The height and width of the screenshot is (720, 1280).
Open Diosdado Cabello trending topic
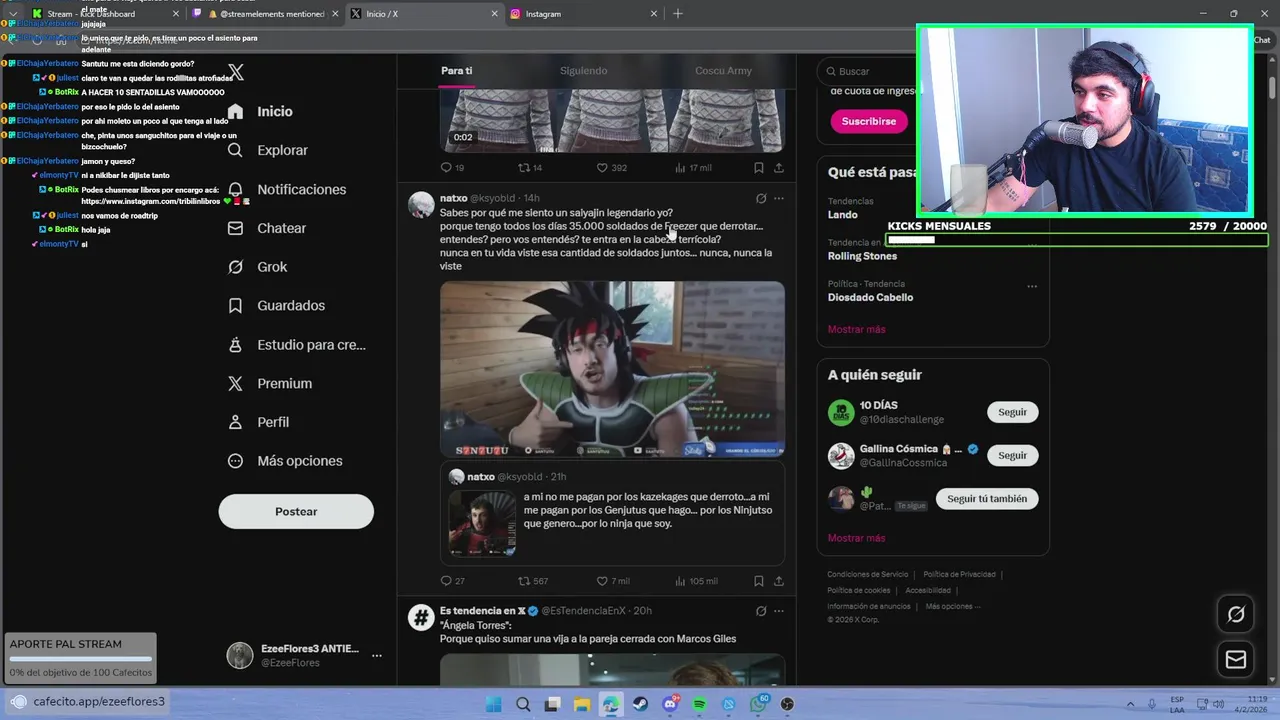[870, 297]
